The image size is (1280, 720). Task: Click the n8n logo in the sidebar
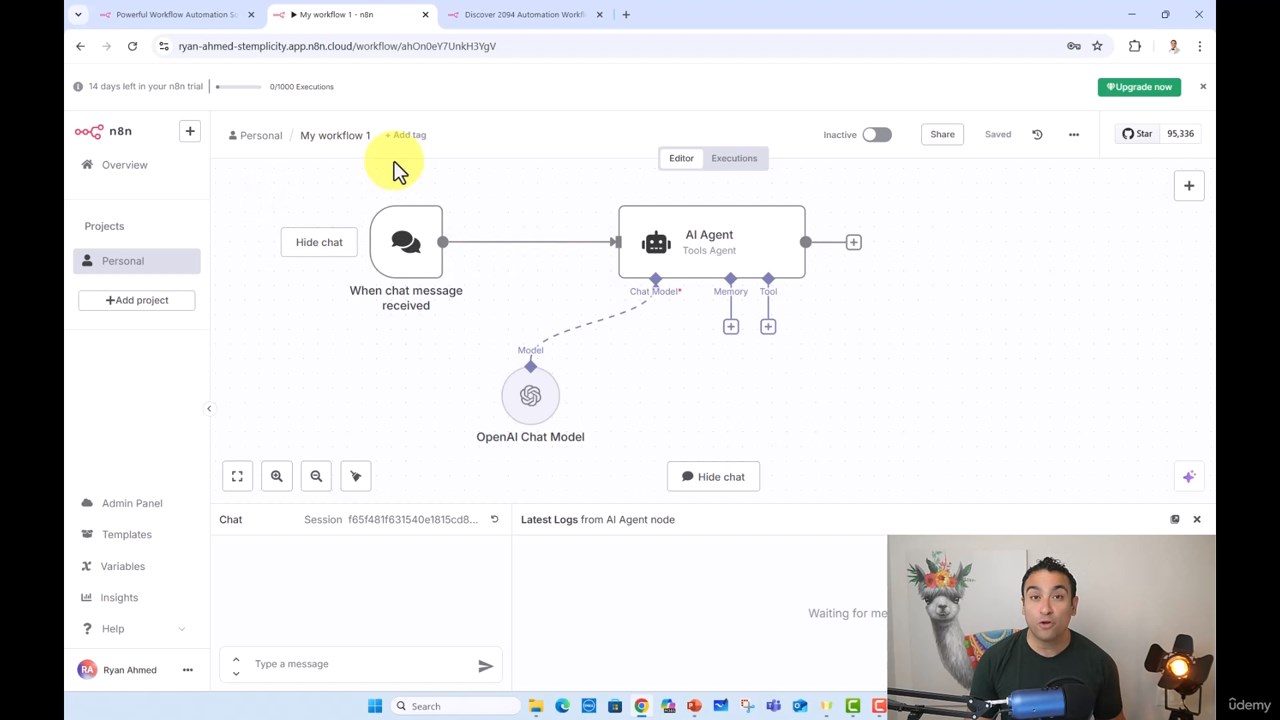(103, 131)
